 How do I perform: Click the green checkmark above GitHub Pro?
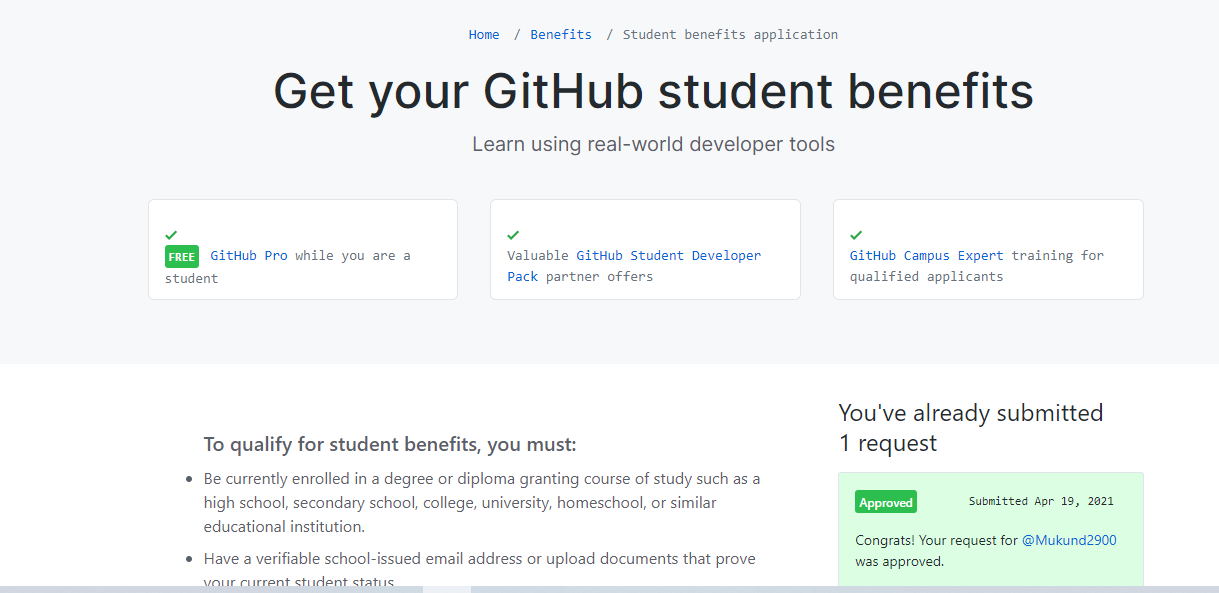[x=171, y=235]
